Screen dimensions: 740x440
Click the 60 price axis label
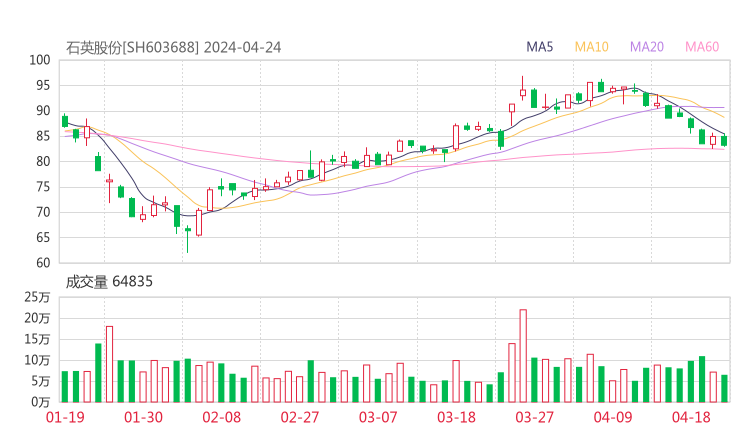[43, 262]
